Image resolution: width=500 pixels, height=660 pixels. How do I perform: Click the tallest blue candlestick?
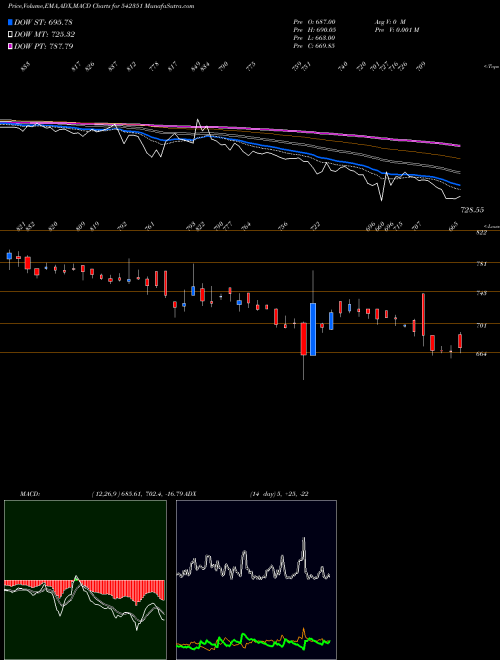point(313,329)
